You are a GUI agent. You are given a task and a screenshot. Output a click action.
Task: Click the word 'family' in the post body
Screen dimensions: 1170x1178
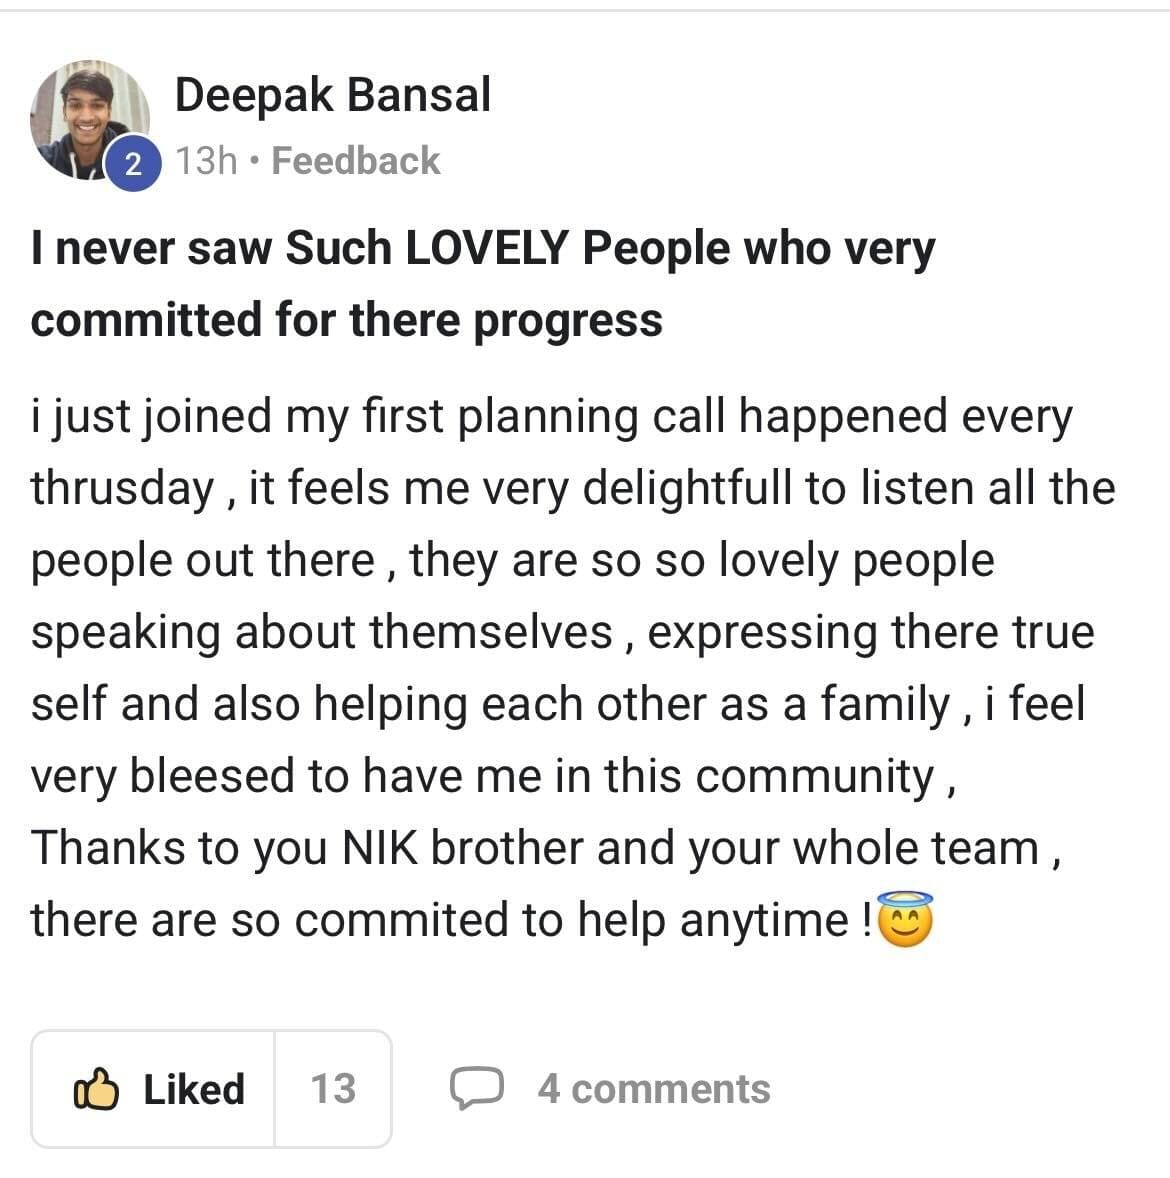pyautogui.click(x=884, y=705)
